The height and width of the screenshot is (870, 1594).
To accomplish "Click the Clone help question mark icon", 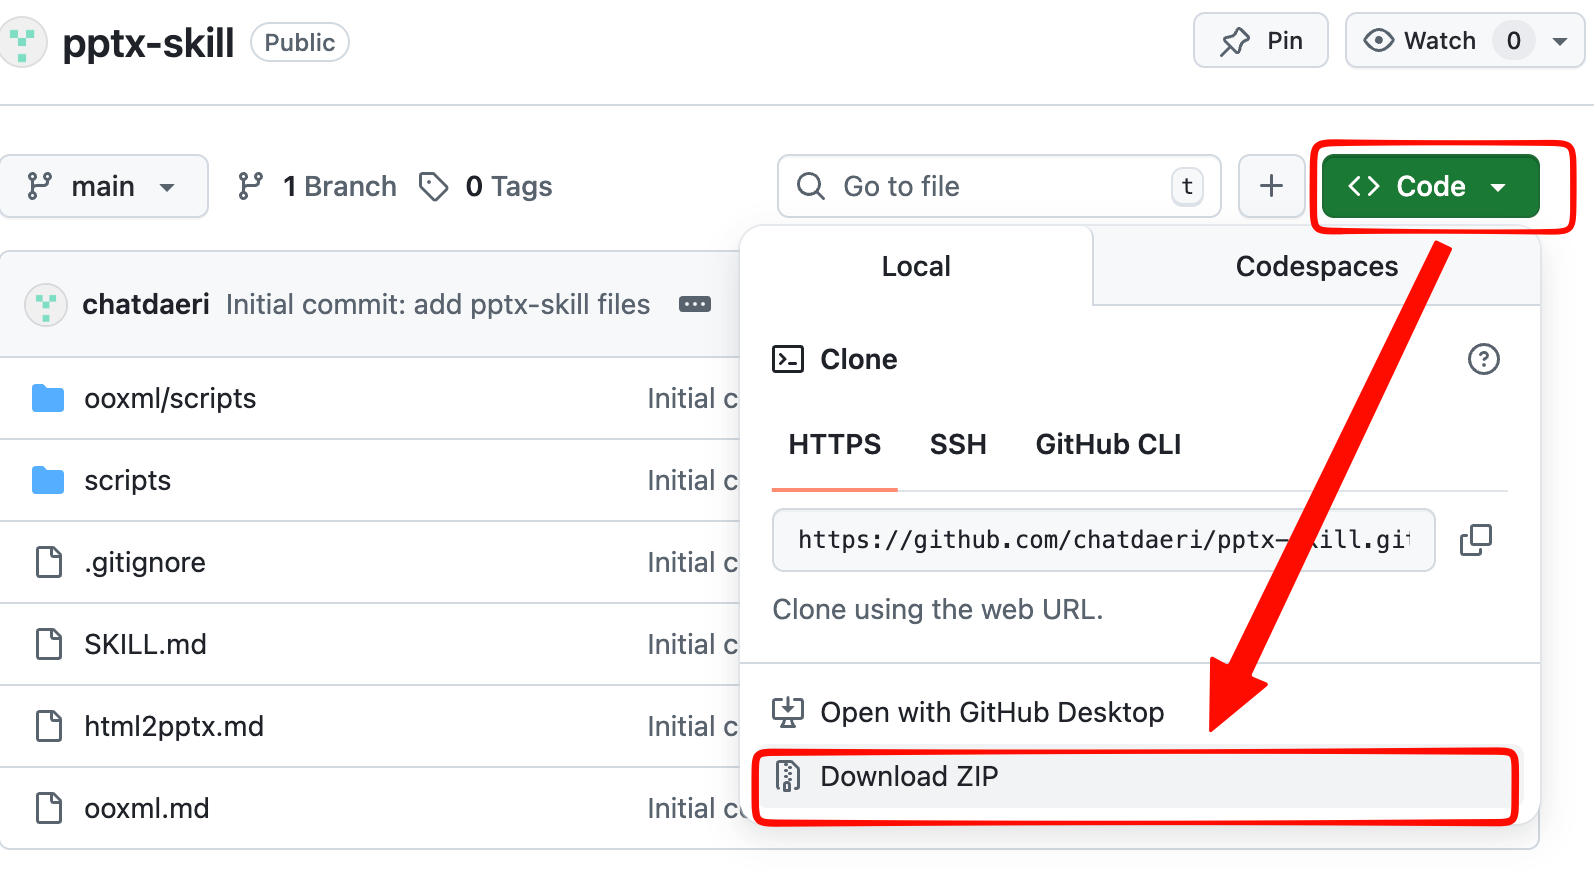I will [1483, 359].
